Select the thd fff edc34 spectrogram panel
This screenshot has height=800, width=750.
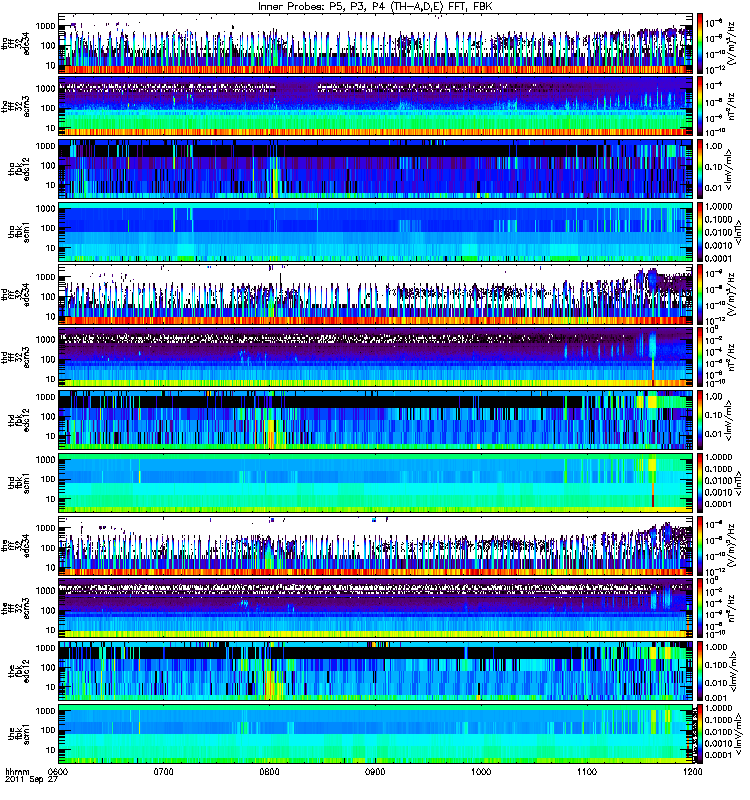point(376,294)
